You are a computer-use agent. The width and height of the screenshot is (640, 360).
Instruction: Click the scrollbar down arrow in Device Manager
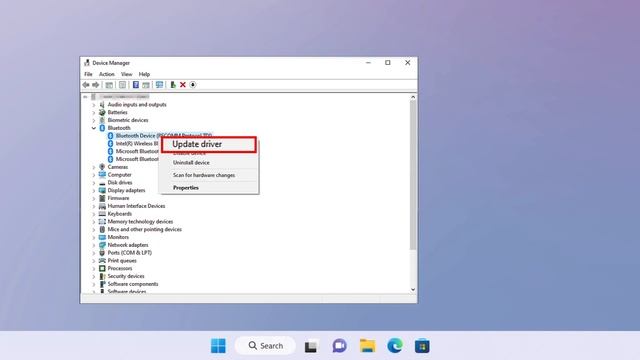413,289
